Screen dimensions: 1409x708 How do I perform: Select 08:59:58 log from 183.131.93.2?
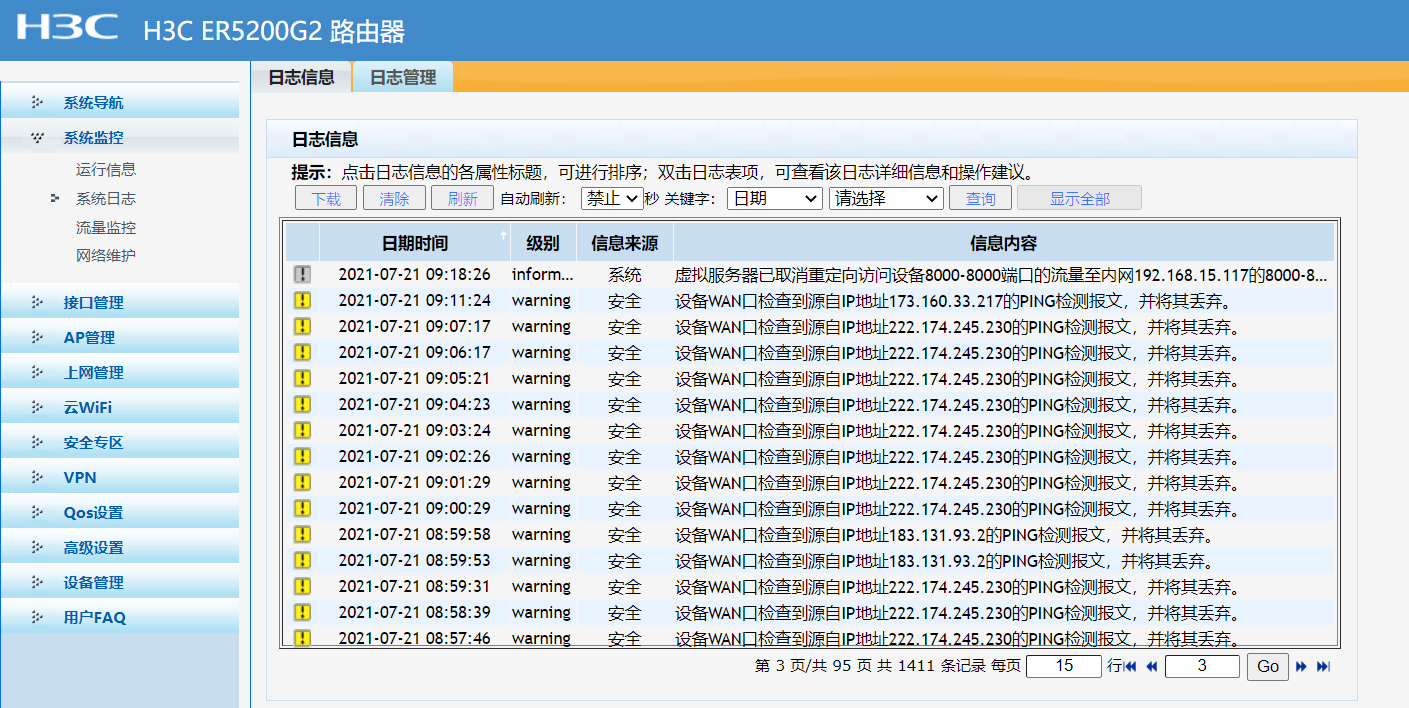click(x=810, y=534)
